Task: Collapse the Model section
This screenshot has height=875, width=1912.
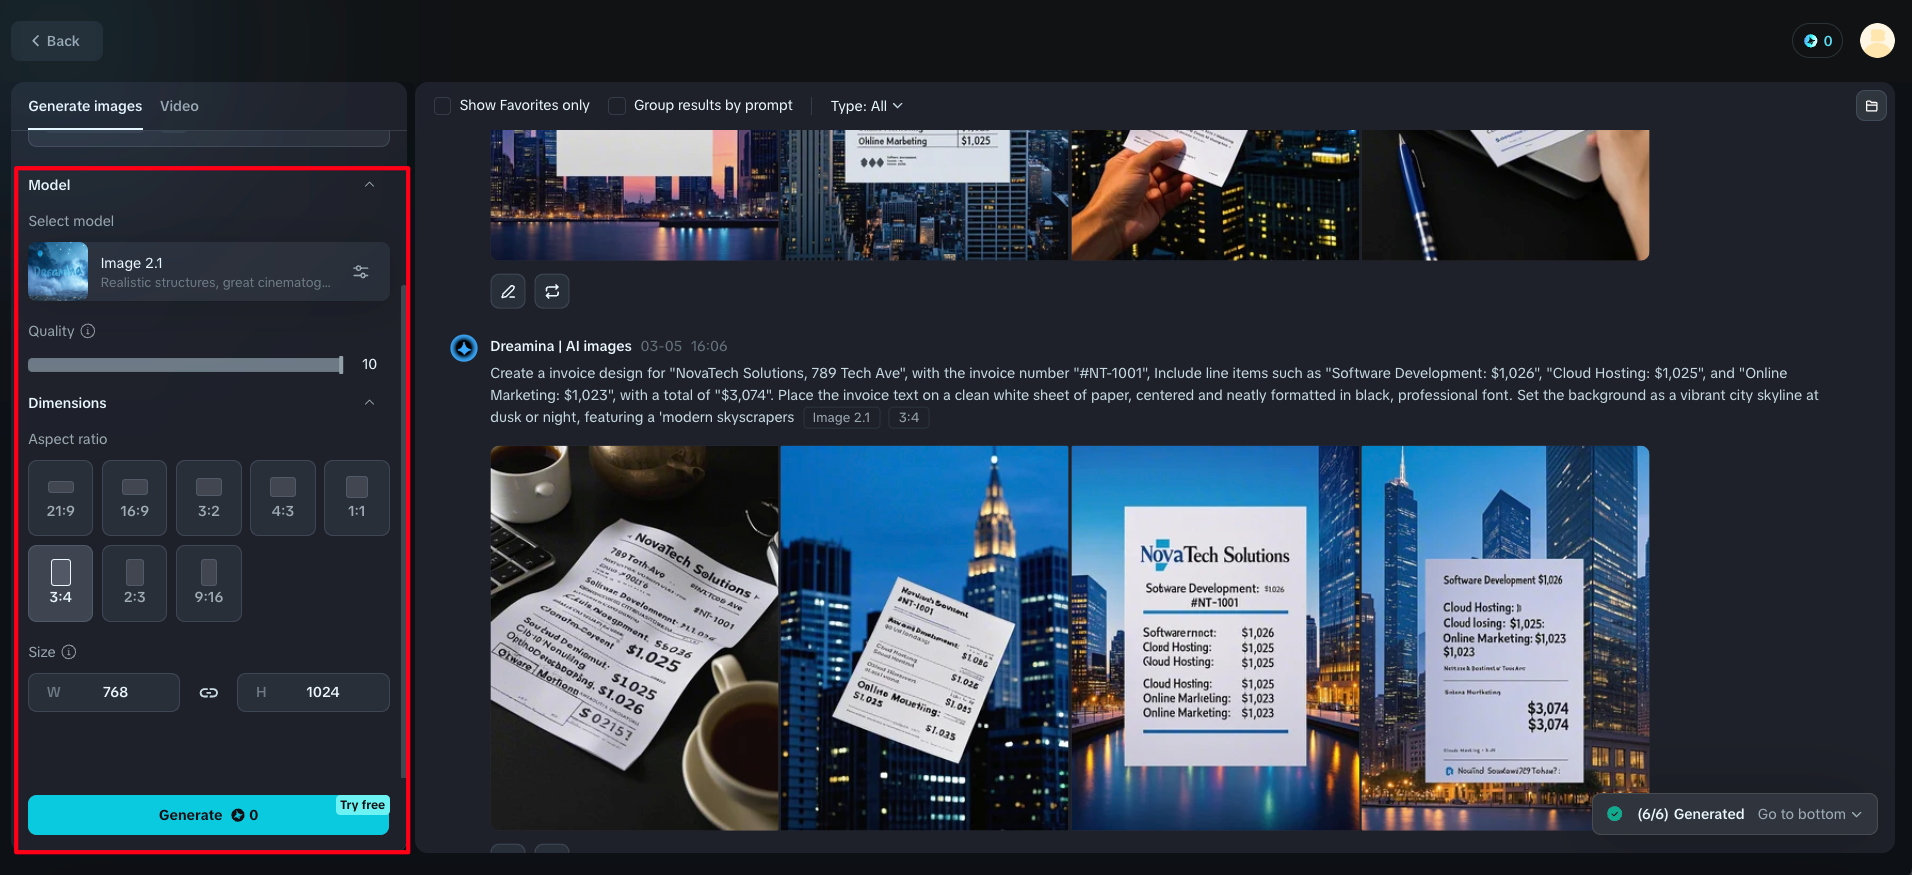Action: pyautogui.click(x=369, y=185)
